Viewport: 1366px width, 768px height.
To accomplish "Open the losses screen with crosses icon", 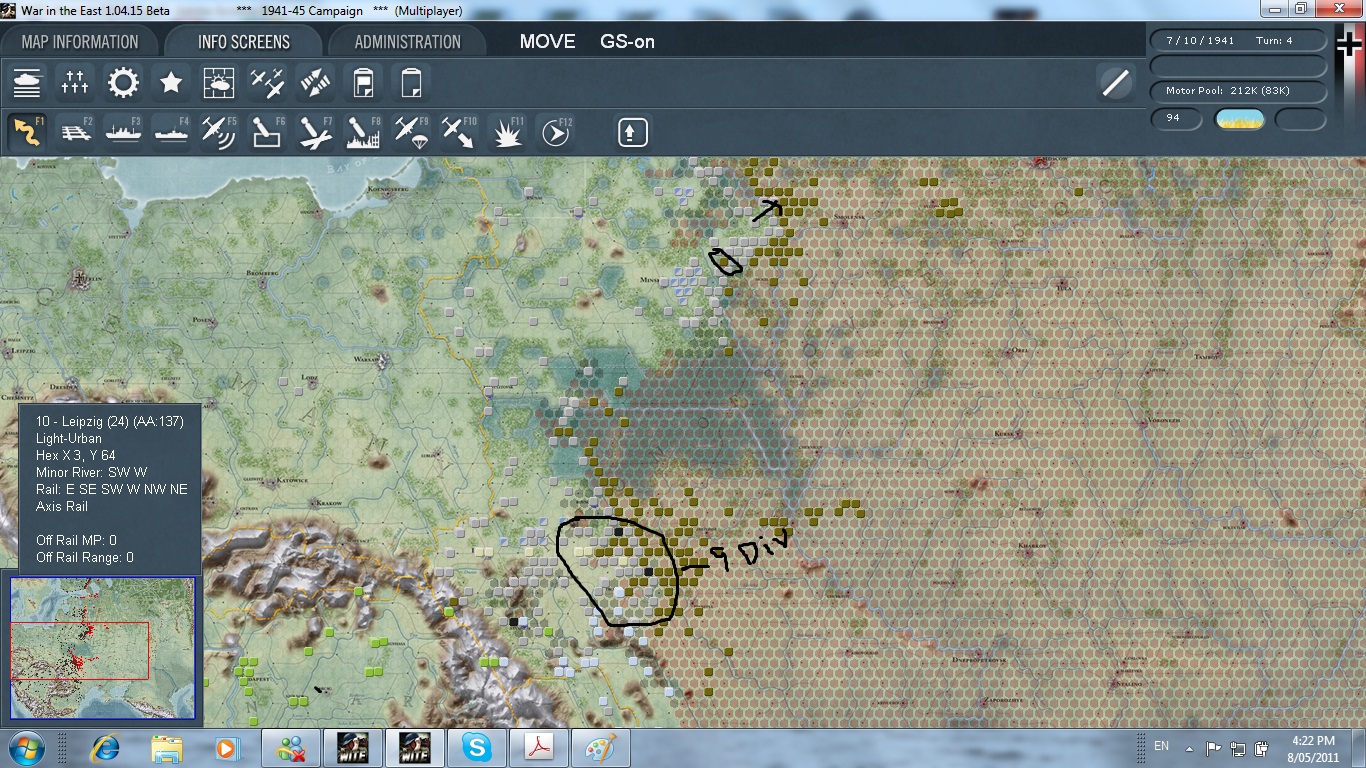I will coord(75,82).
